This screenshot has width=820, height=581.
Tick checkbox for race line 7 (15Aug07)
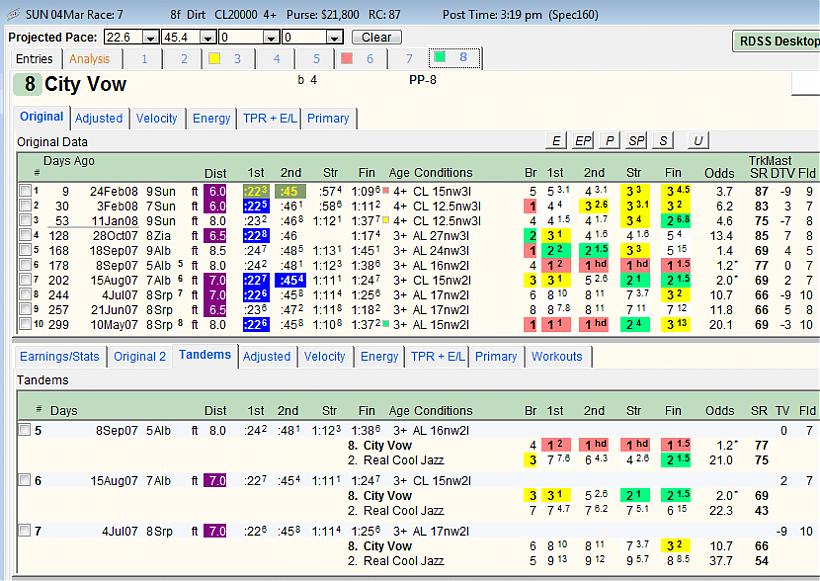25,280
